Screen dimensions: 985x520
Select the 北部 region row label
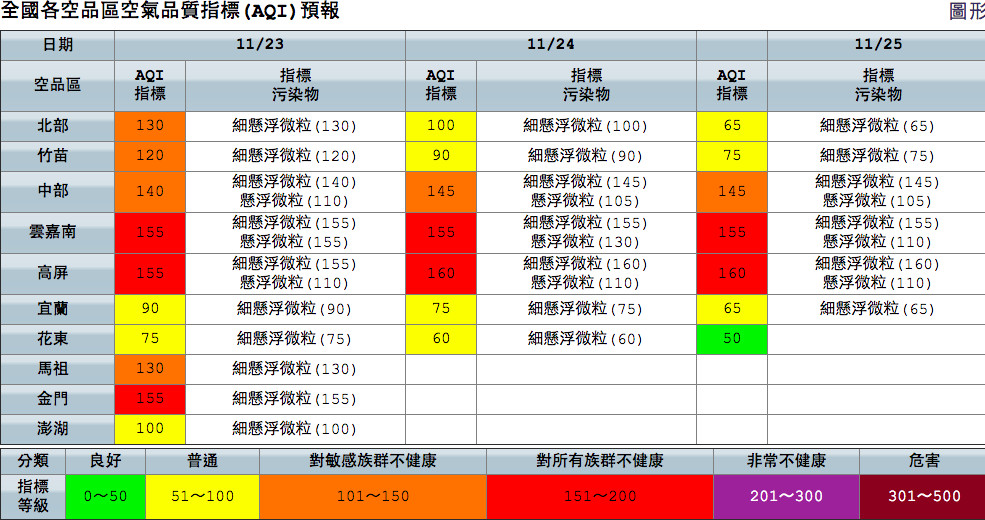(57, 126)
